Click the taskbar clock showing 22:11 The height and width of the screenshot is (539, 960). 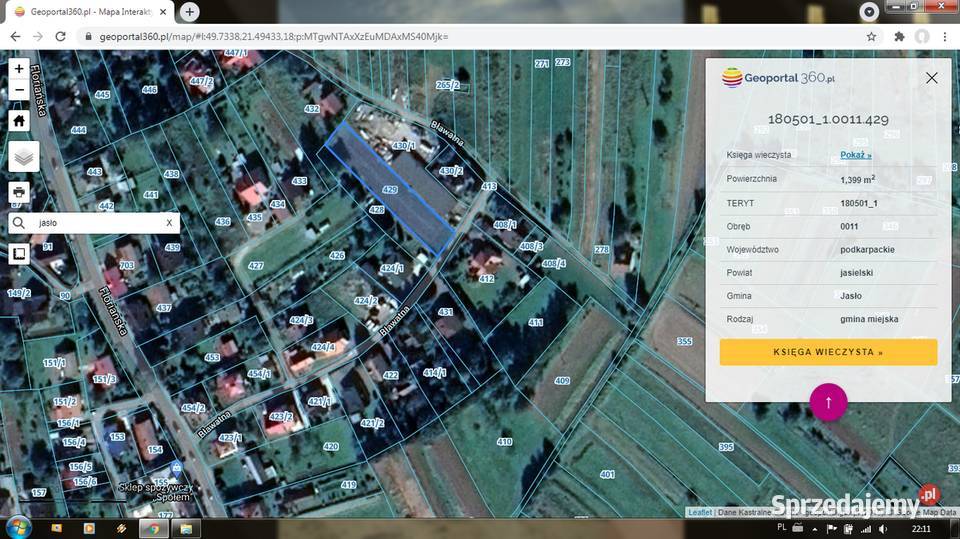tap(921, 529)
